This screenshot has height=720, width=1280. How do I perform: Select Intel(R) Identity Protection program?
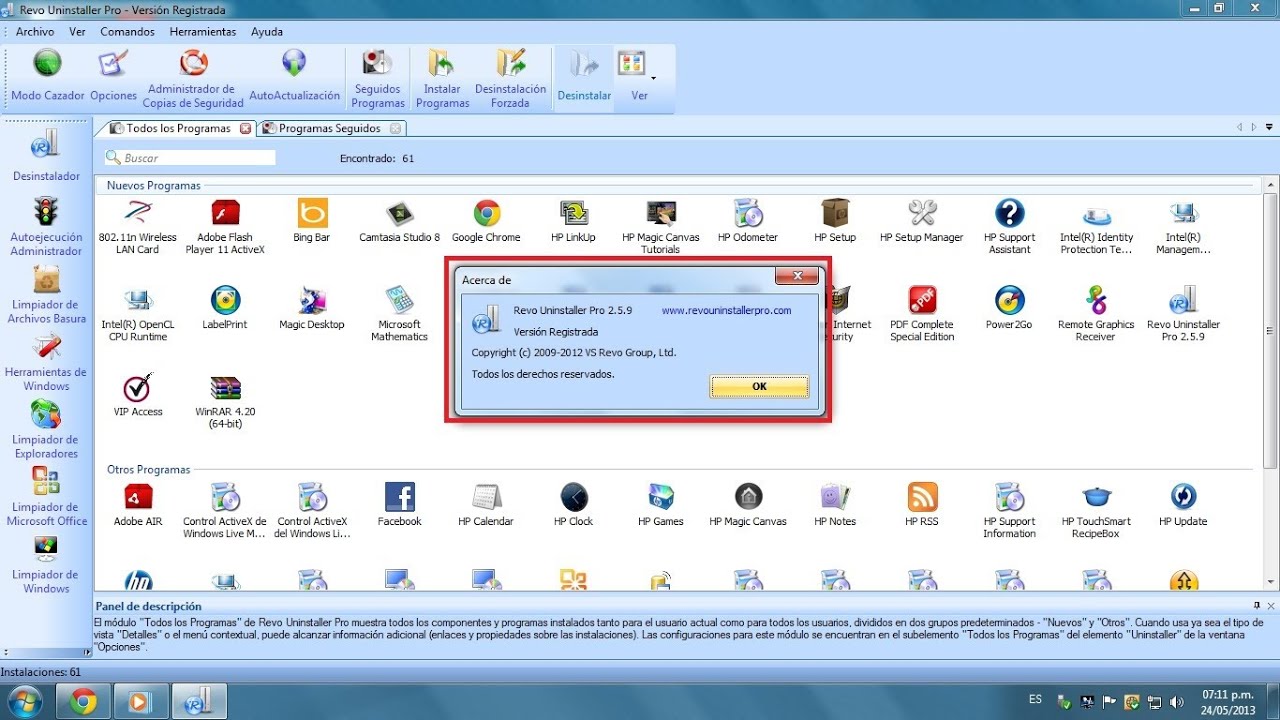[x=1097, y=226]
